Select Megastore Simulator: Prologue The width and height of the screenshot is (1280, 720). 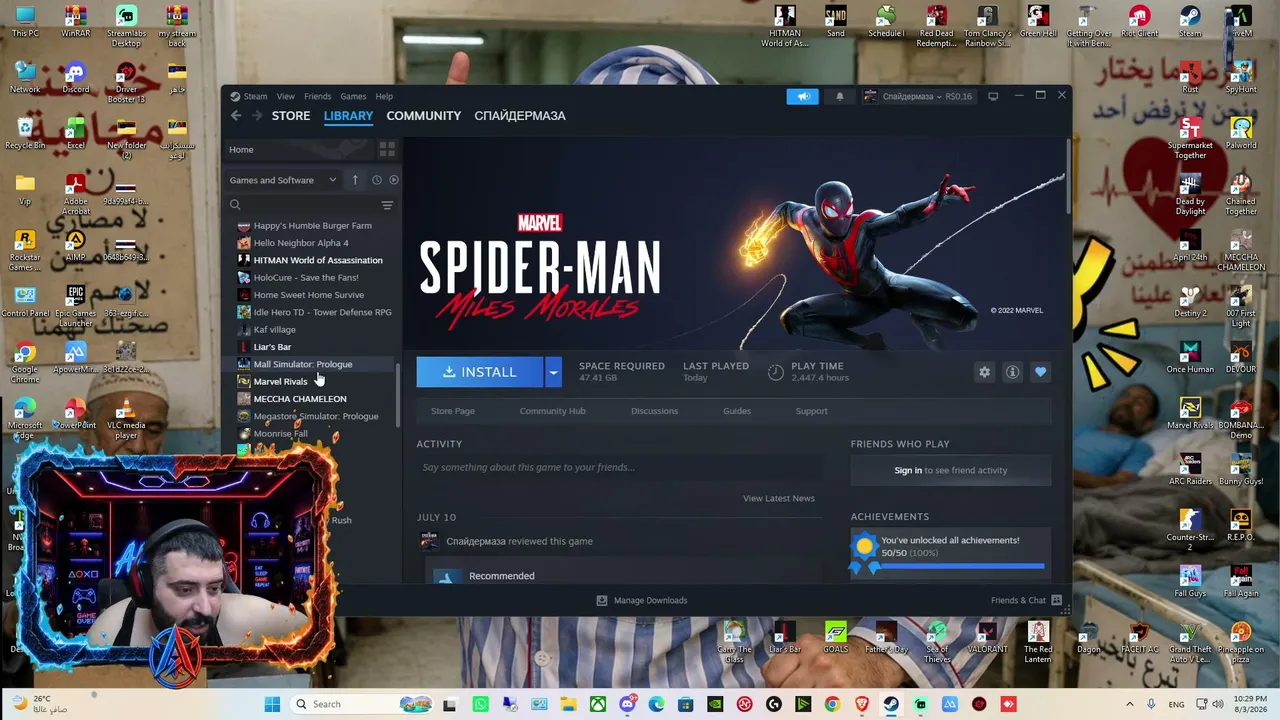tap(316, 416)
